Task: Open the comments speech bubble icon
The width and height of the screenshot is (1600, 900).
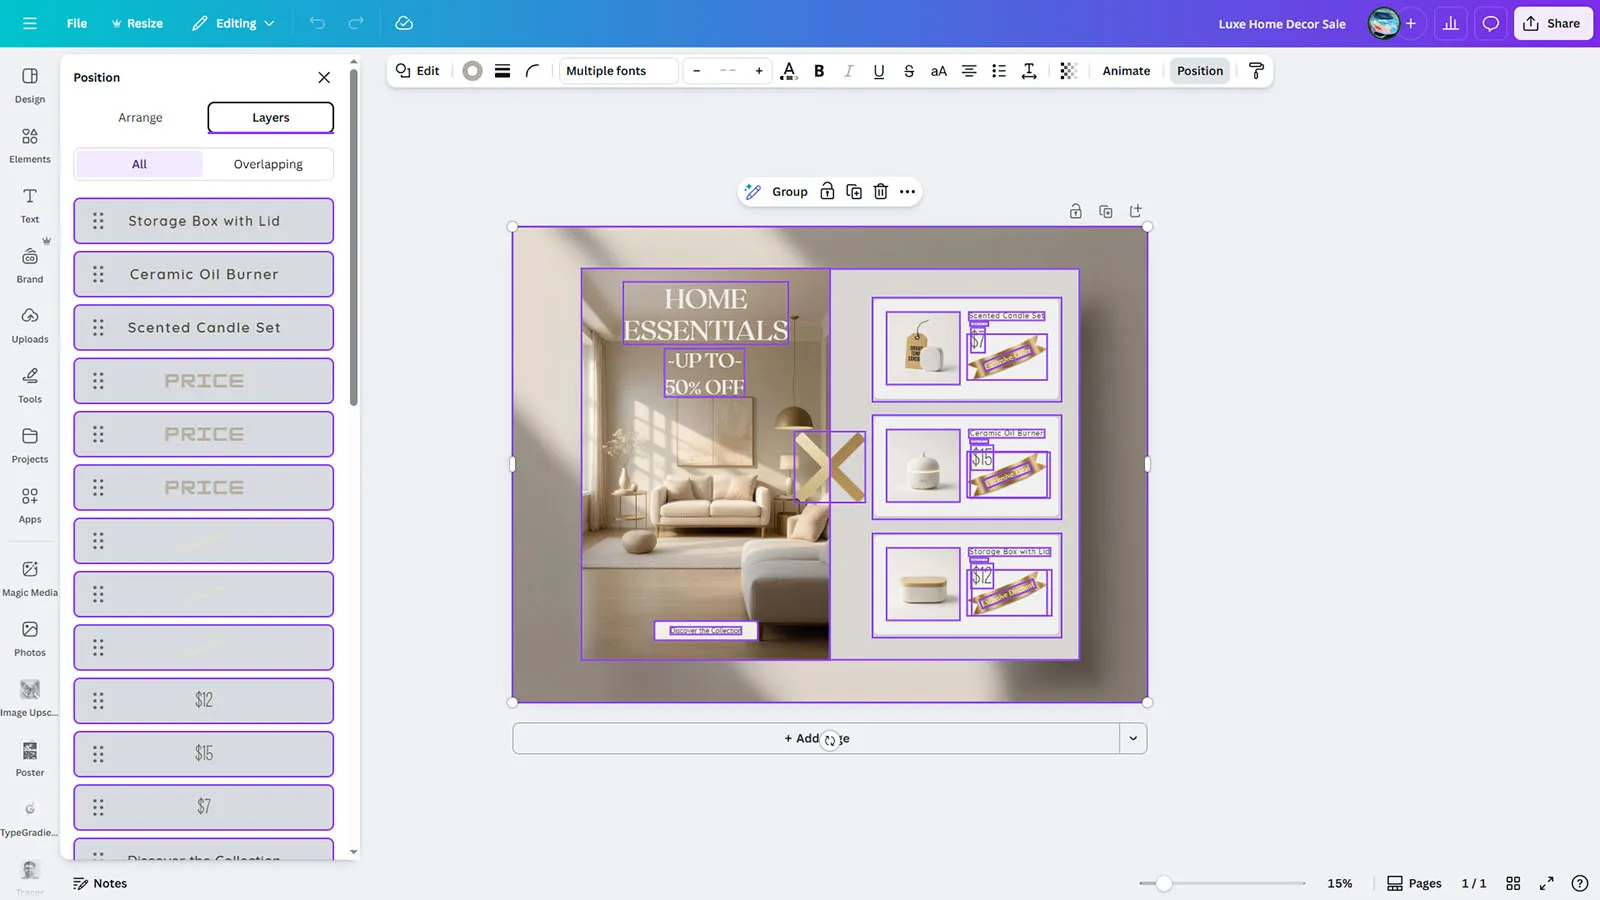Action: click(1490, 23)
